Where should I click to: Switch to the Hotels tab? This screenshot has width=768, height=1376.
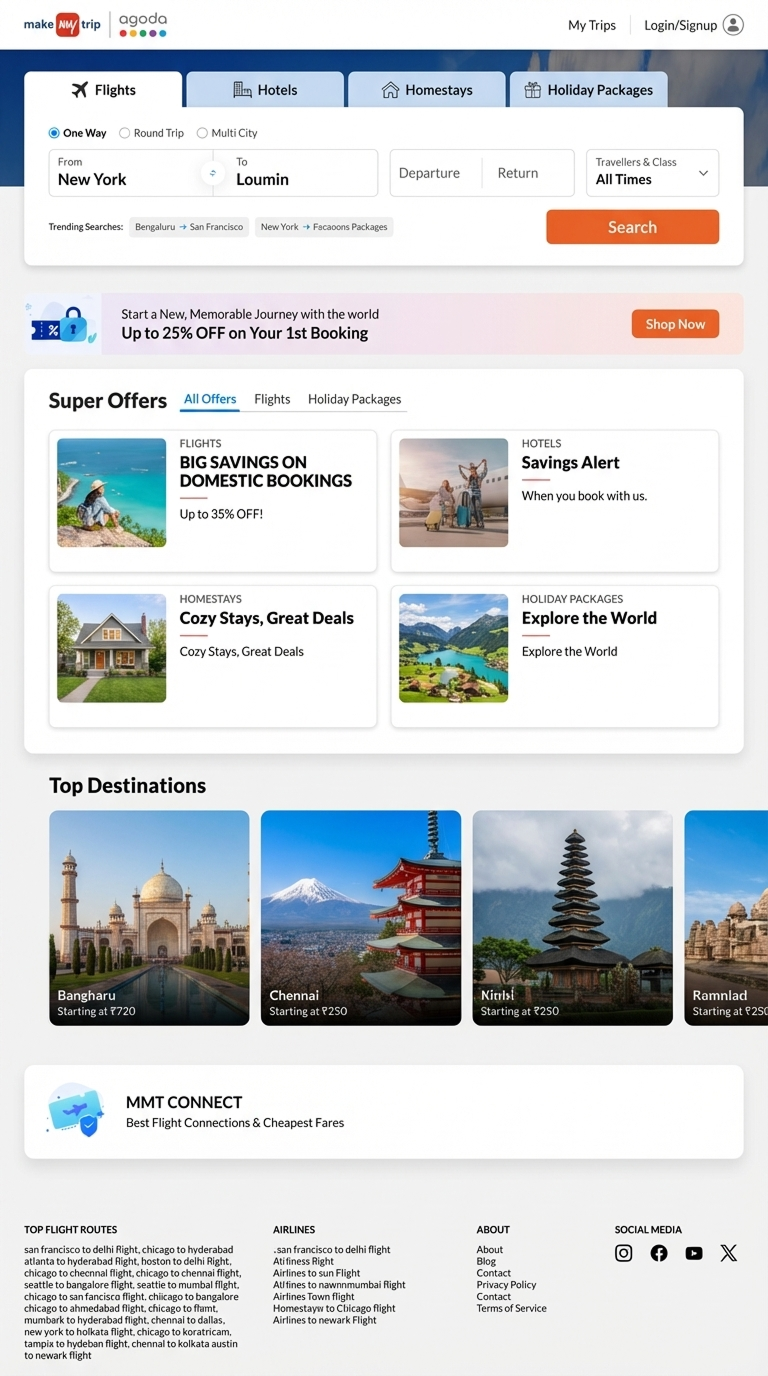(x=265, y=90)
